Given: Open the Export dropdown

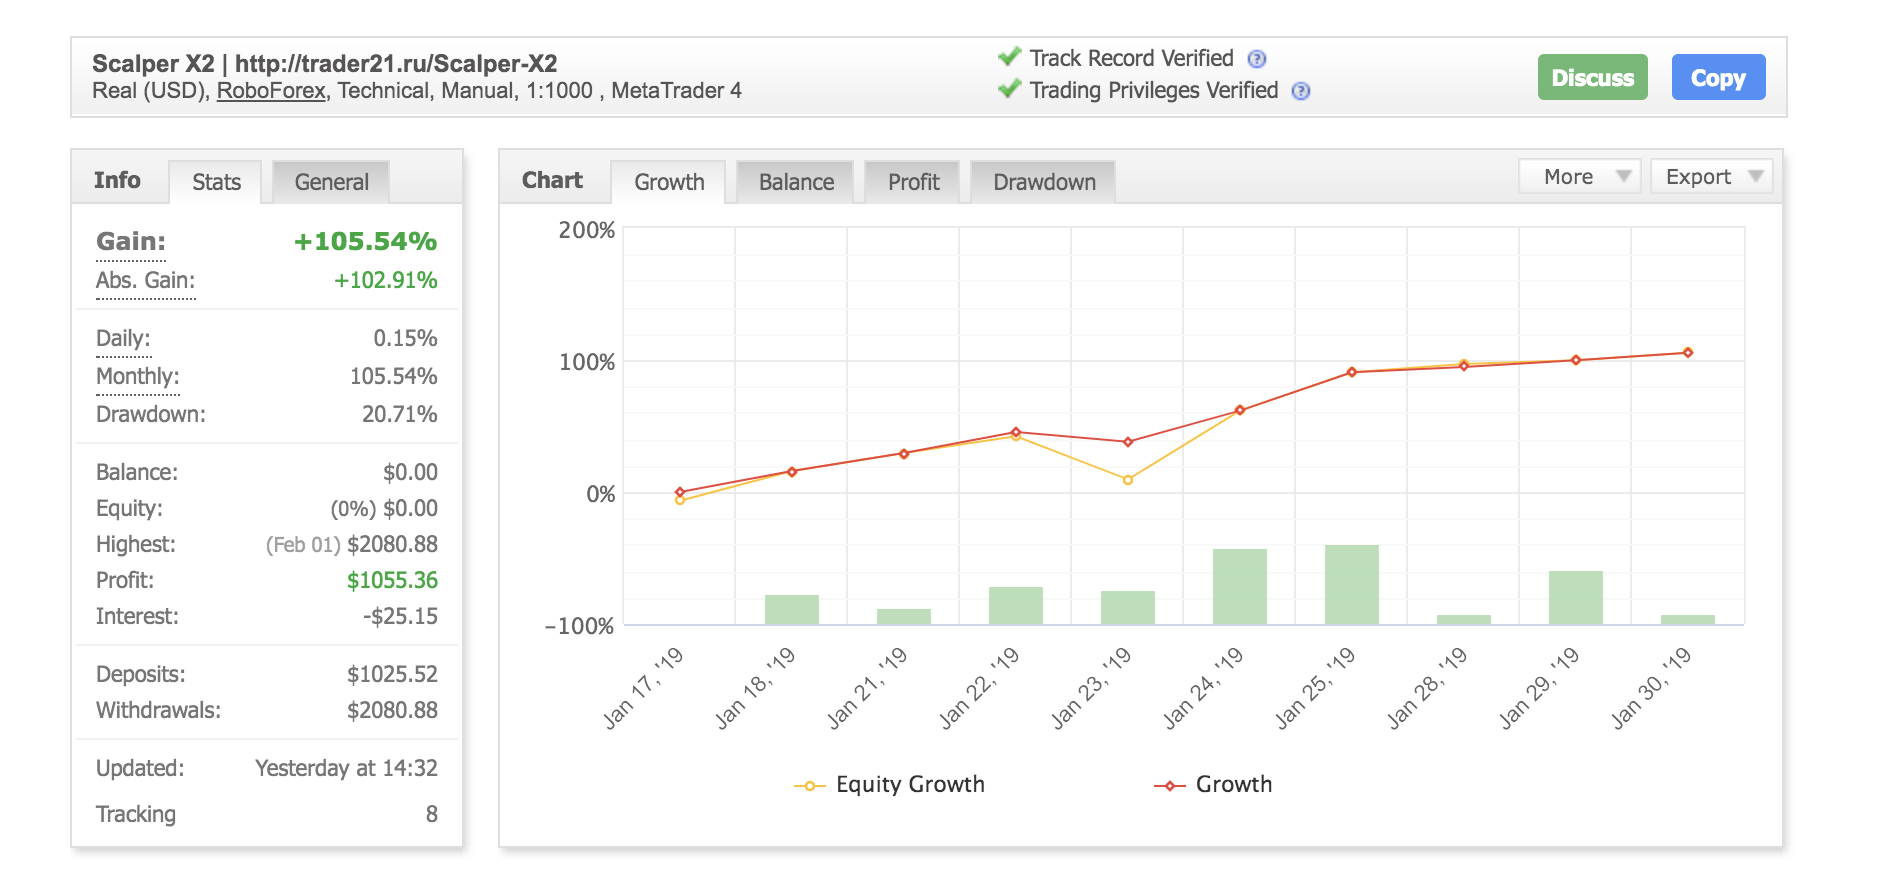Looking at the screenshot, I should pos(1712,177).
